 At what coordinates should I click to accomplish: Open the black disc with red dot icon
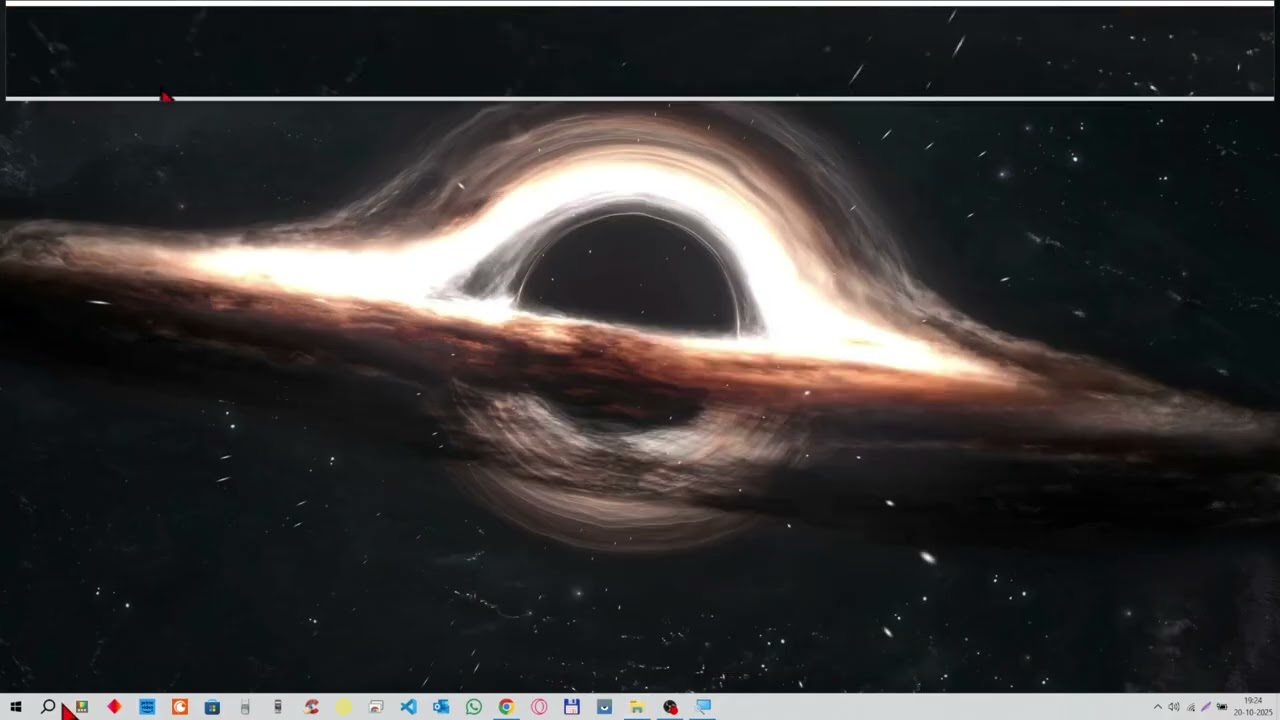670,707
